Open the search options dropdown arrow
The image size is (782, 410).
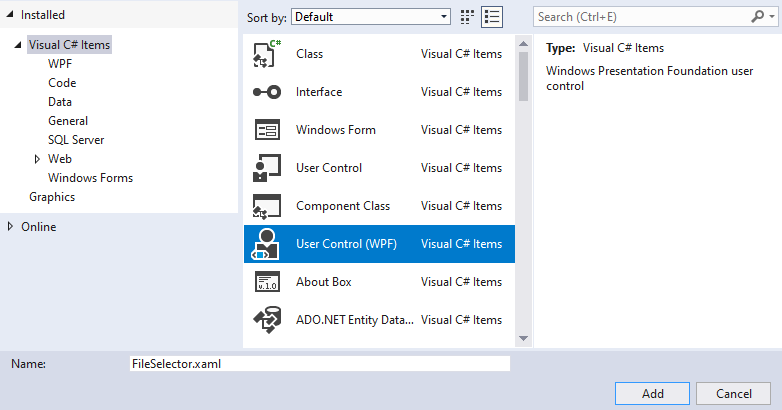772,17
